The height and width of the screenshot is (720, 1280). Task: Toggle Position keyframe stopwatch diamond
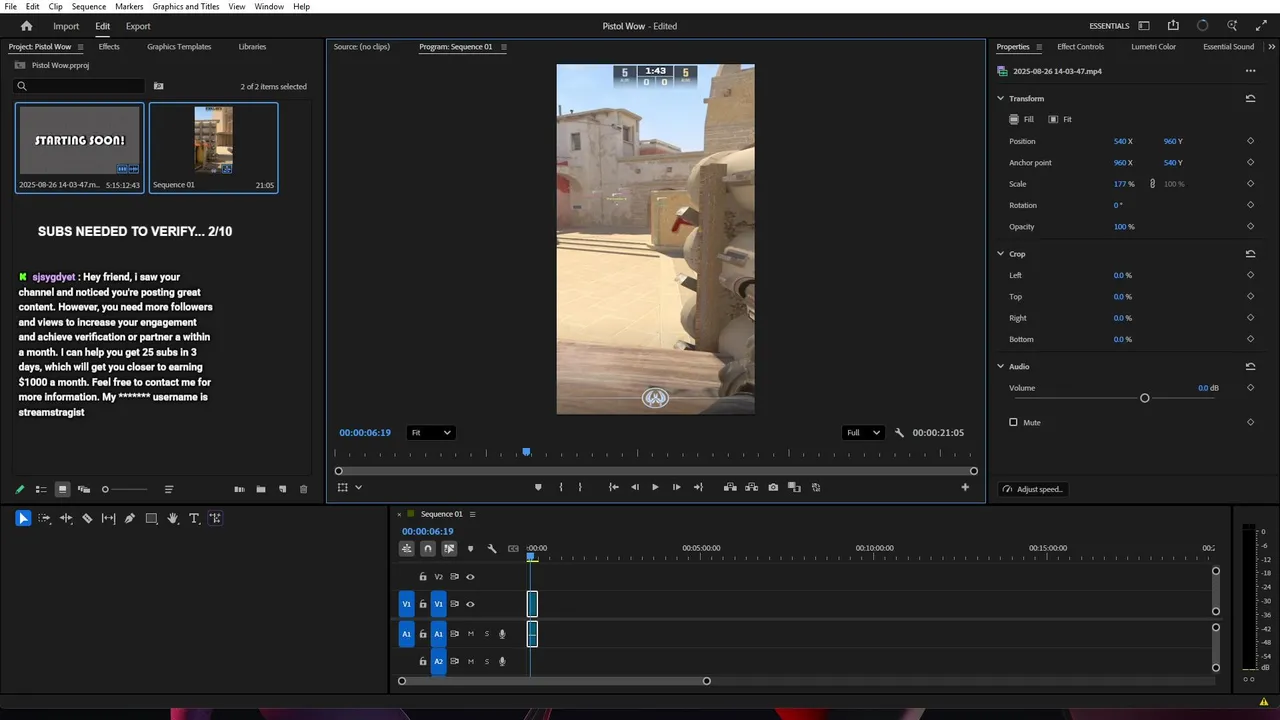pyautogui.click(x=1250, y=141)
